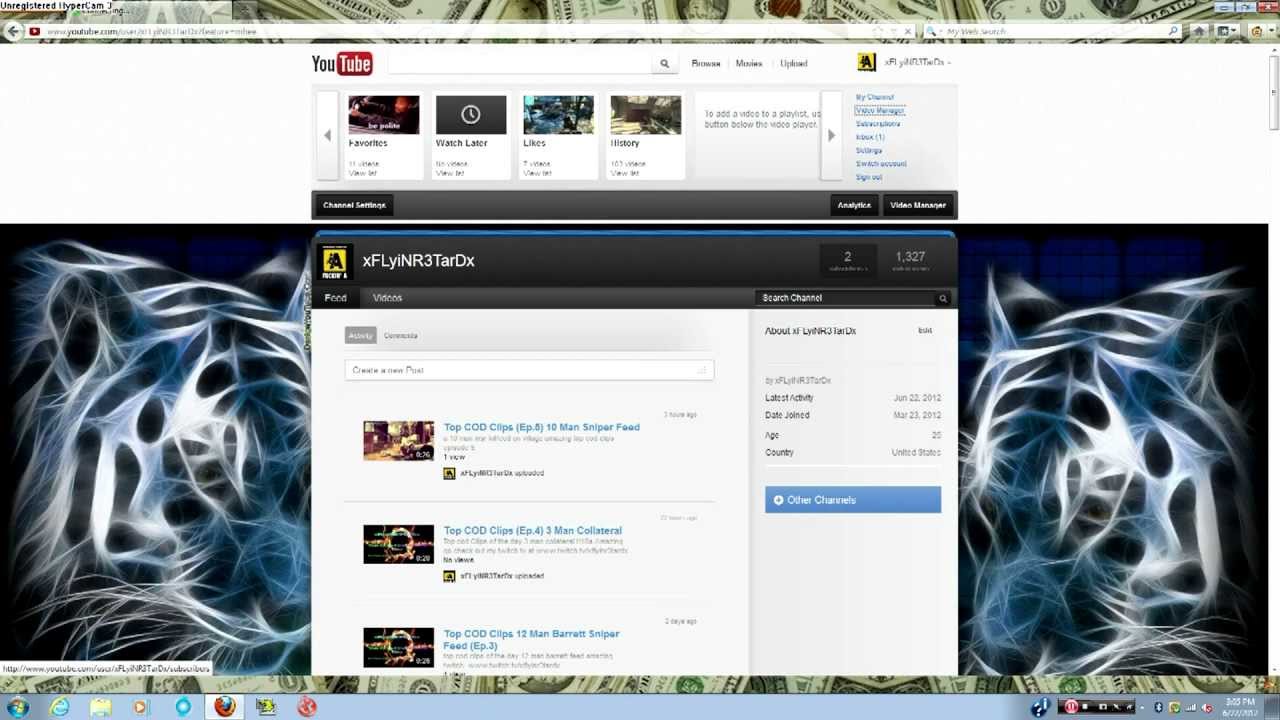Click uploader avatar under the Ep.5 video
Image resolution: width=1280 pixels, height=720 pixels.
pyautogui.click(x=450, y=473)
